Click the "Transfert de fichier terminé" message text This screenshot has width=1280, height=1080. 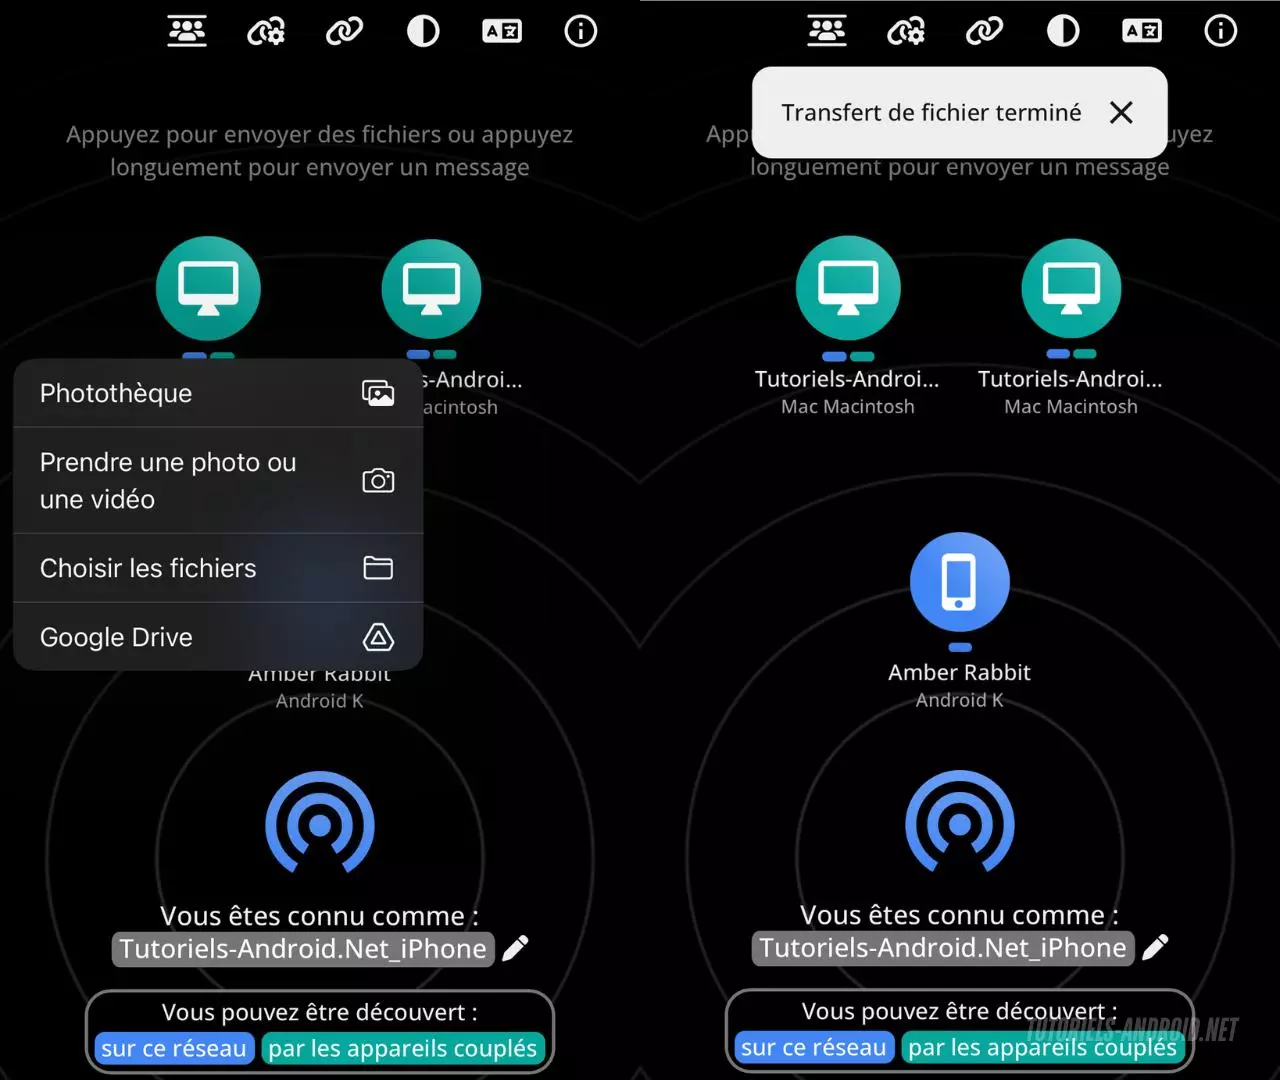(932, 112)
